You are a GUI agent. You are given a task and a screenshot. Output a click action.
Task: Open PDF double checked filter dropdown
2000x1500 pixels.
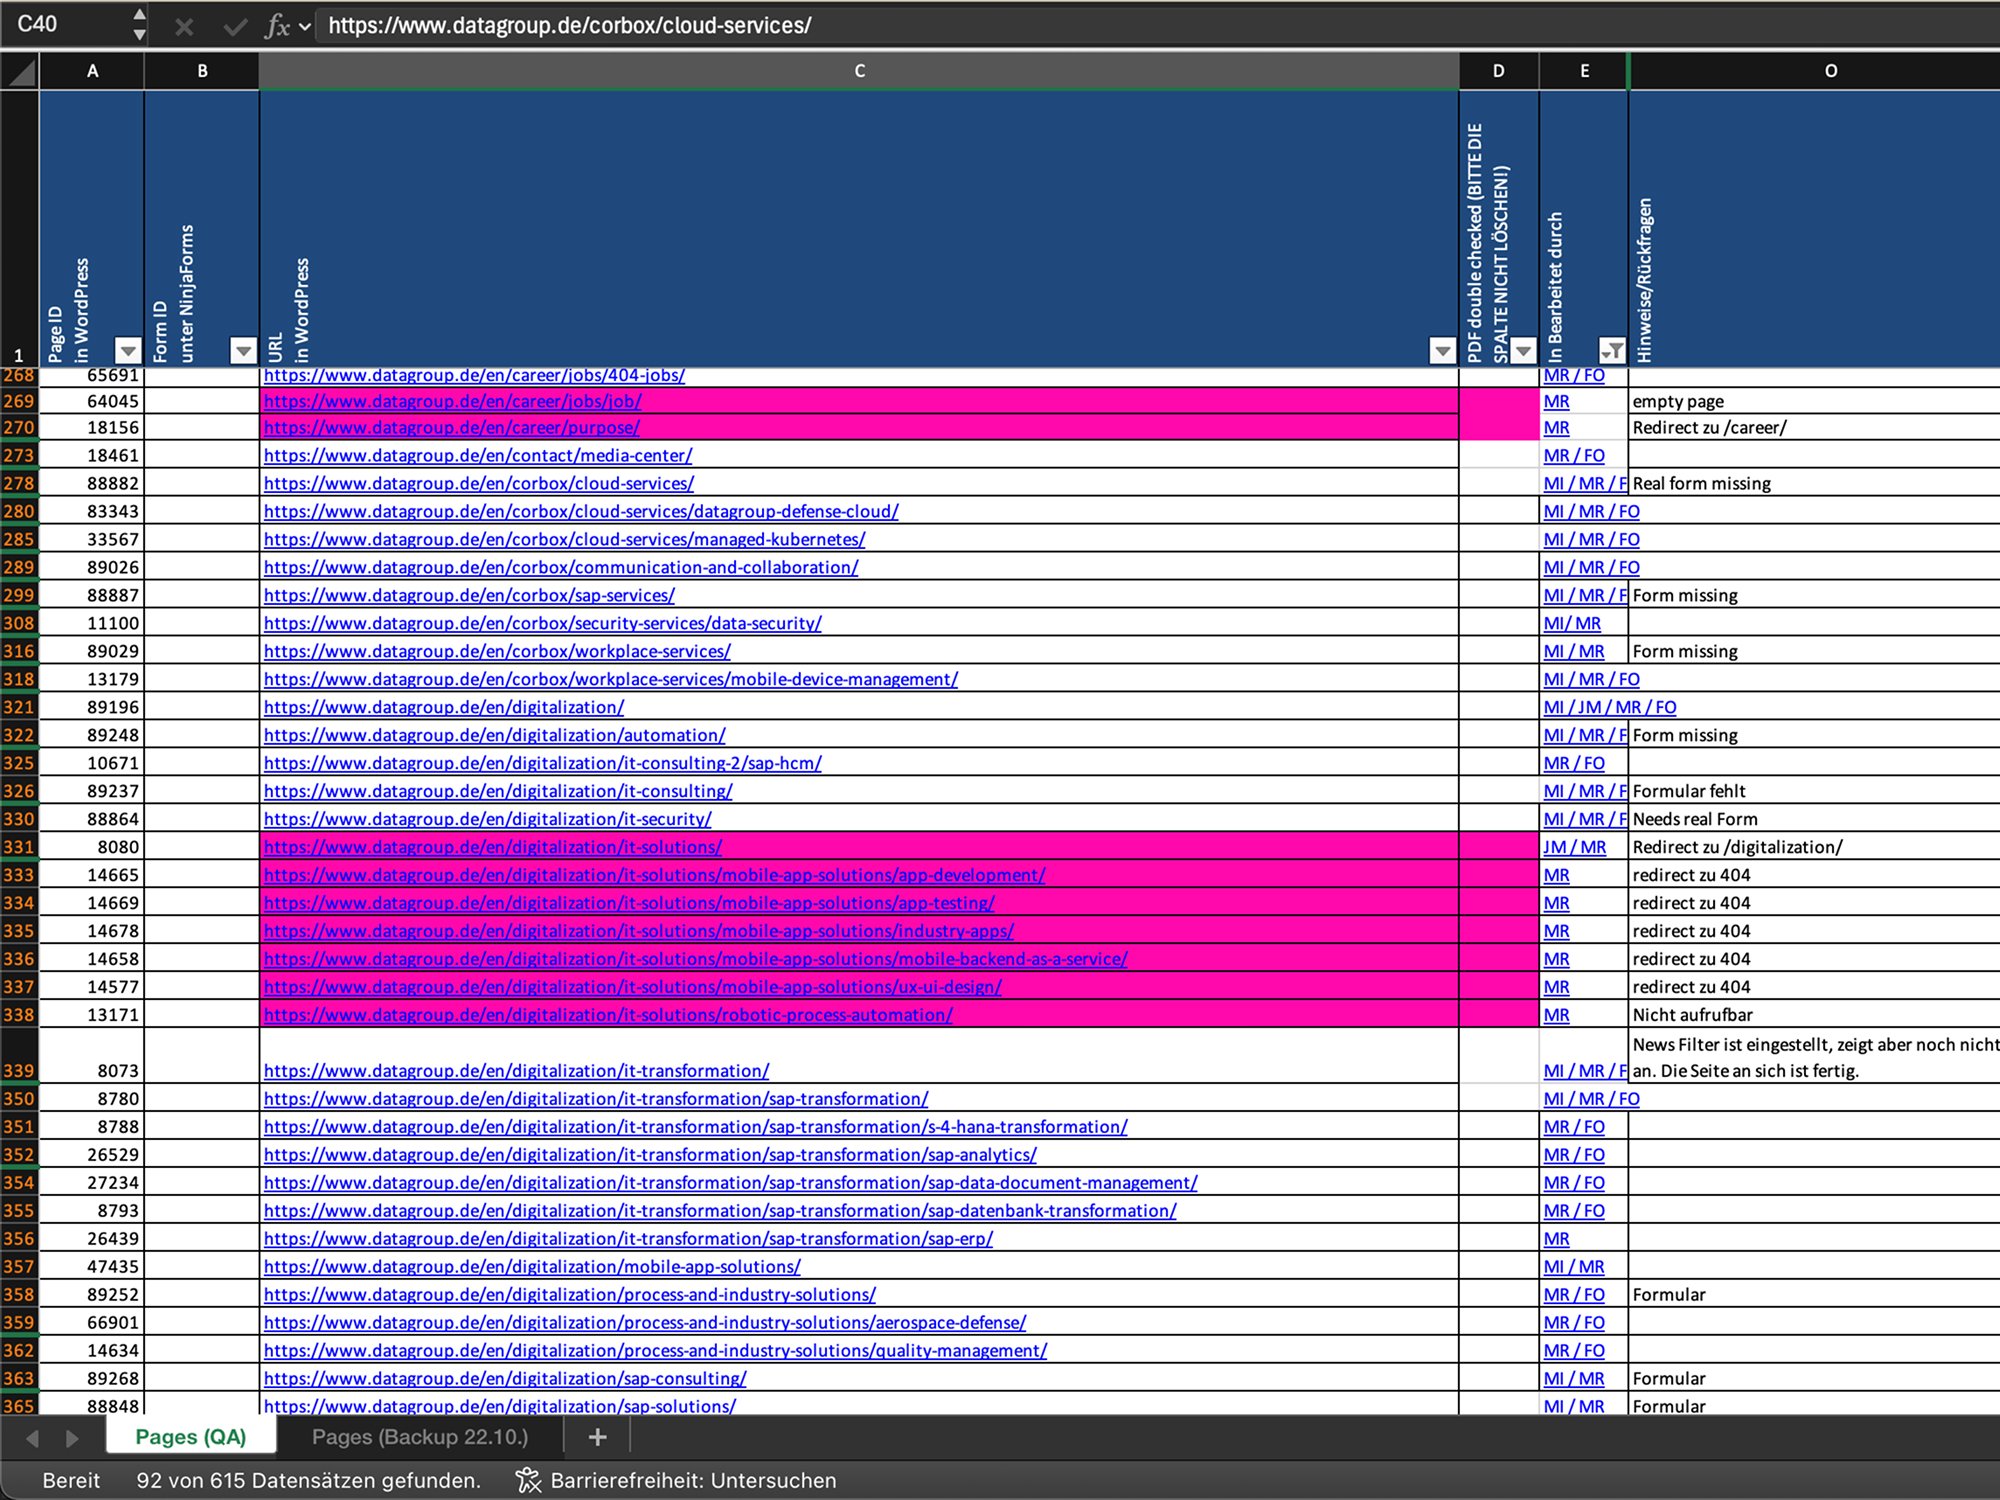click(1522, 350)
